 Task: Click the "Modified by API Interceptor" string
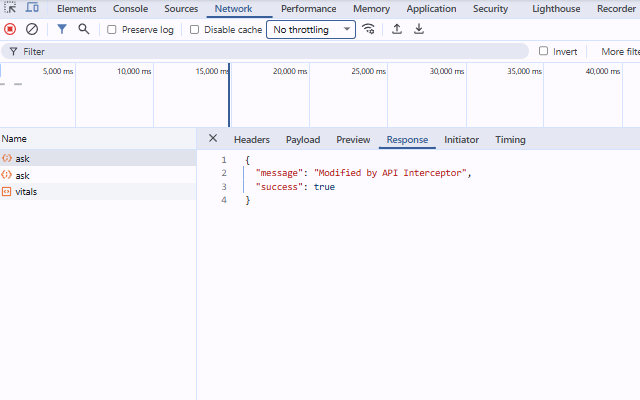(390, 173)
